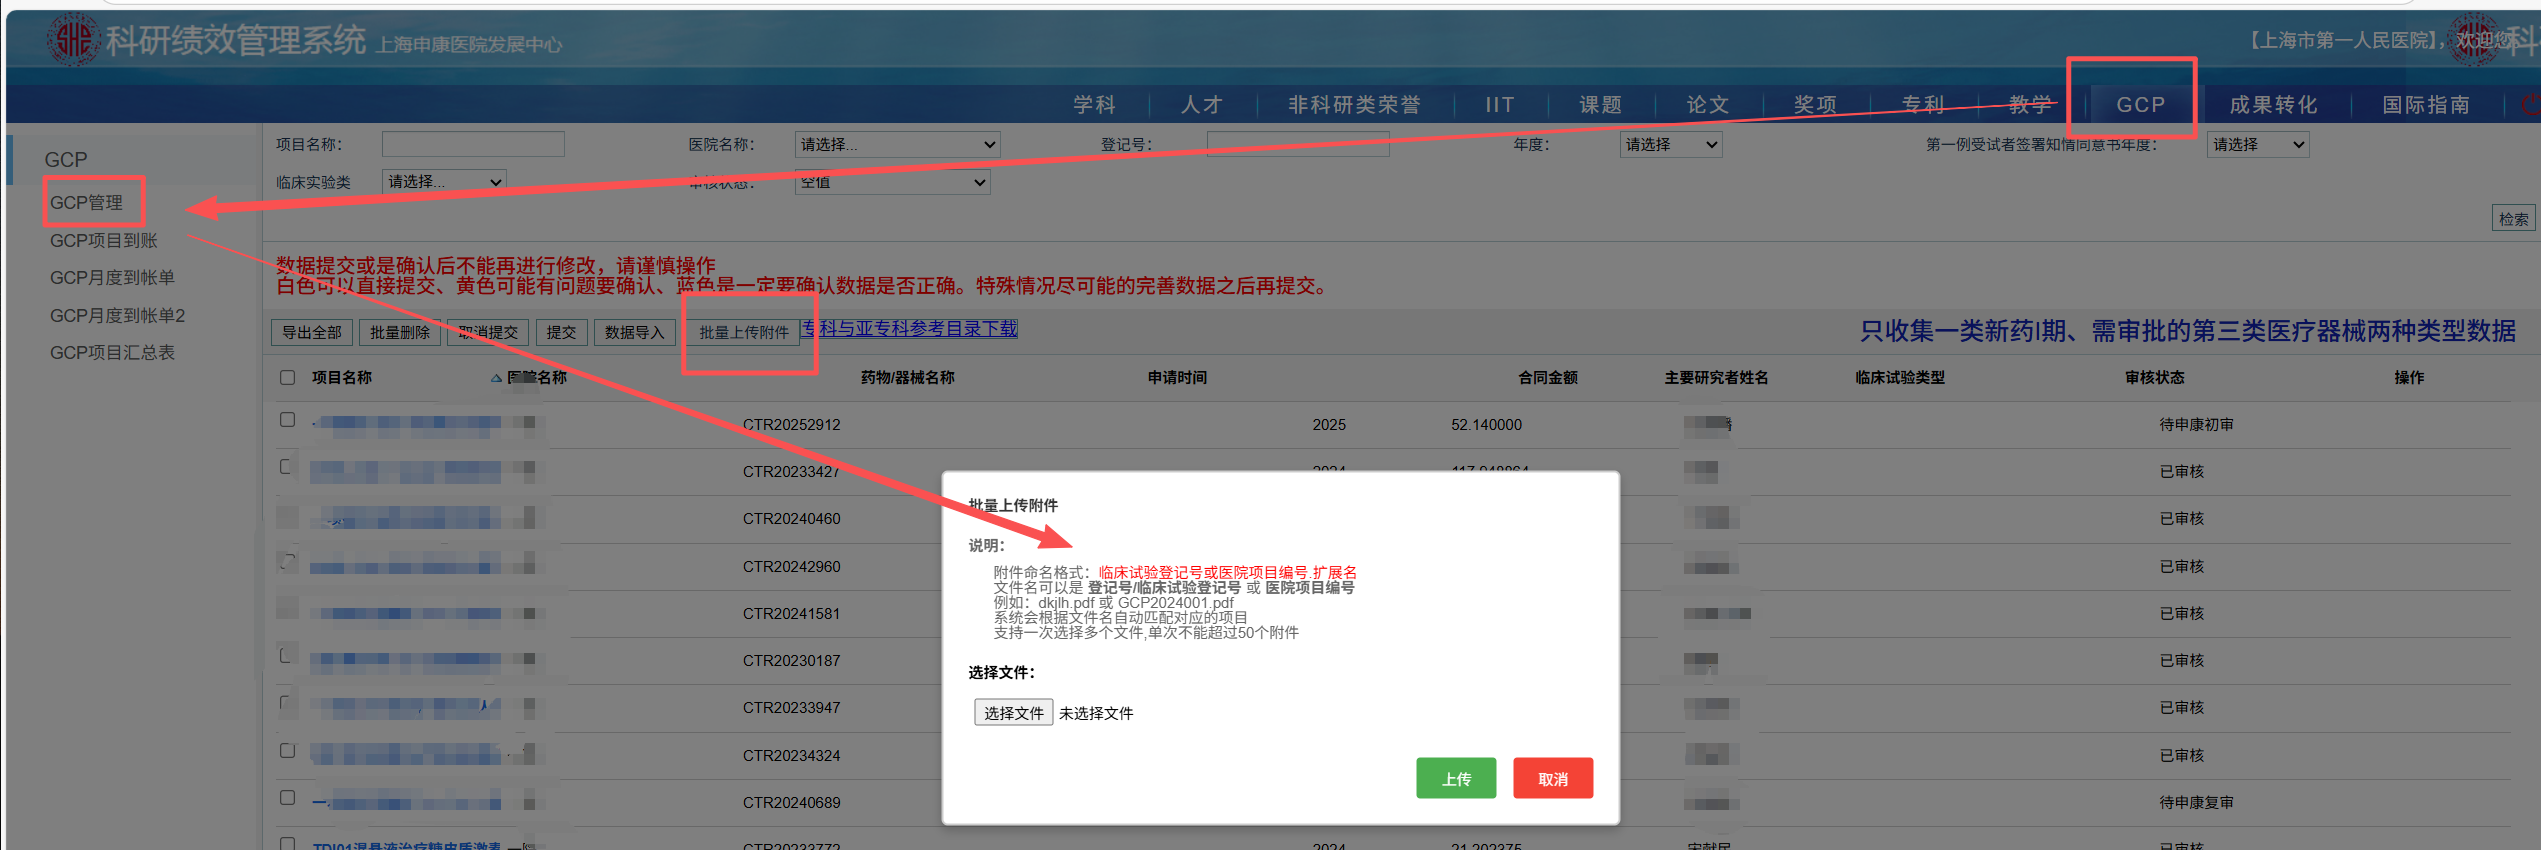Open the 临床实验类 dropdown

coord(444,182)
